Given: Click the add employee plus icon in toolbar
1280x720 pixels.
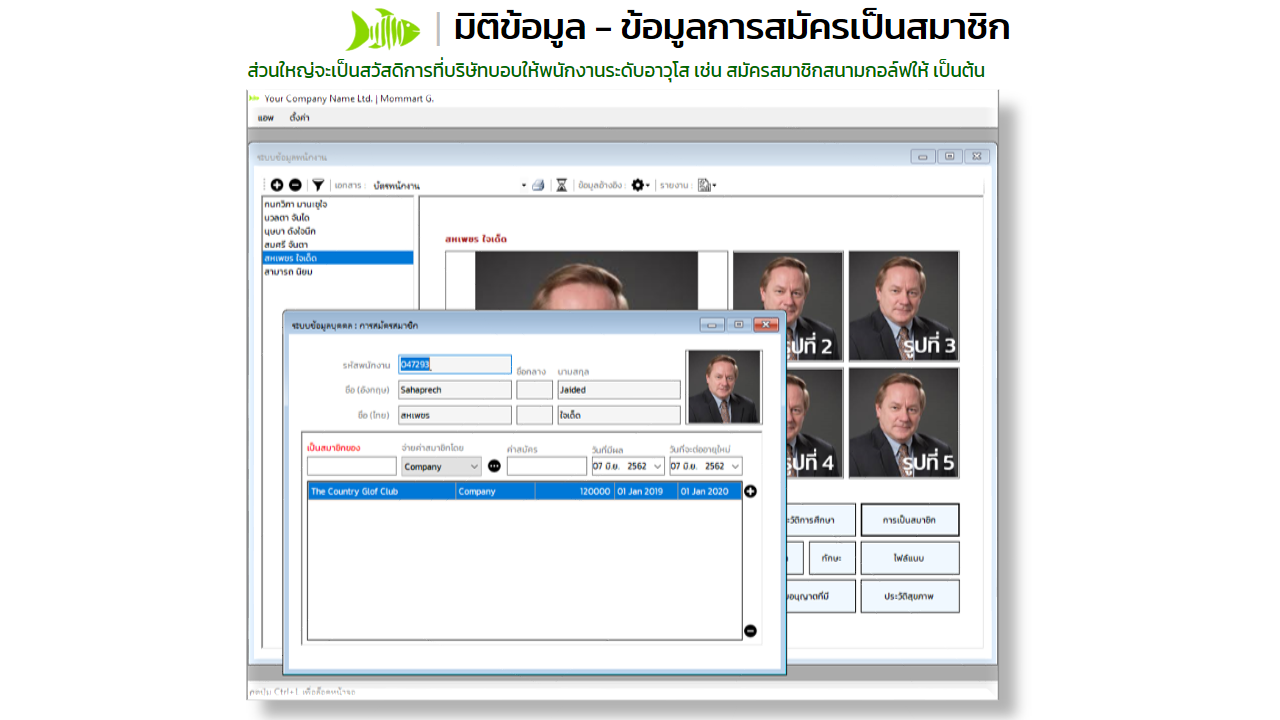Looking at the screenshot, I should 277,185.
